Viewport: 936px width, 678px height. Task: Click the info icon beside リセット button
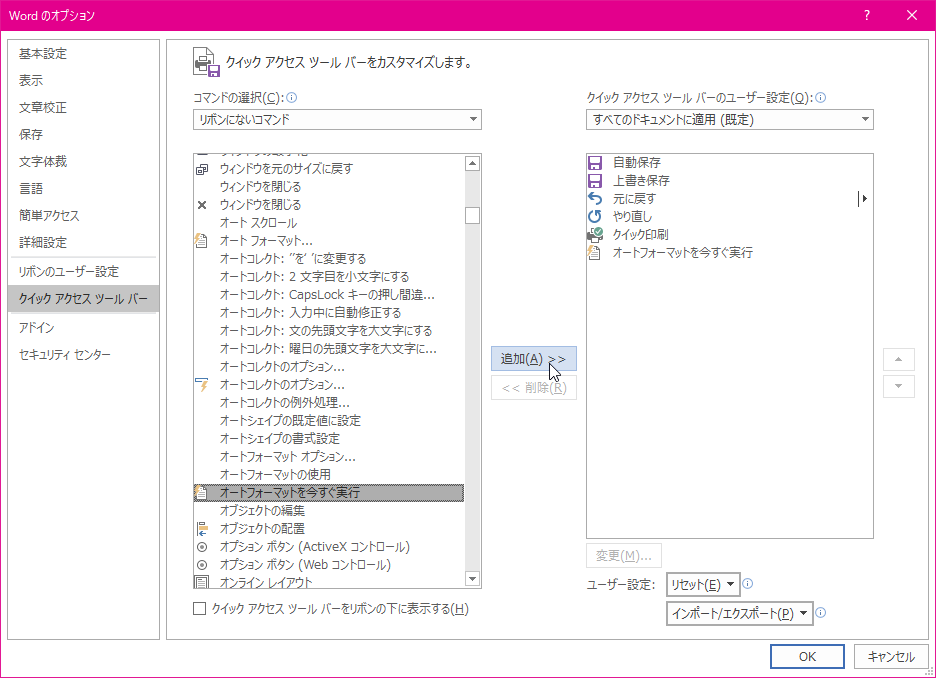pos(747,584)
